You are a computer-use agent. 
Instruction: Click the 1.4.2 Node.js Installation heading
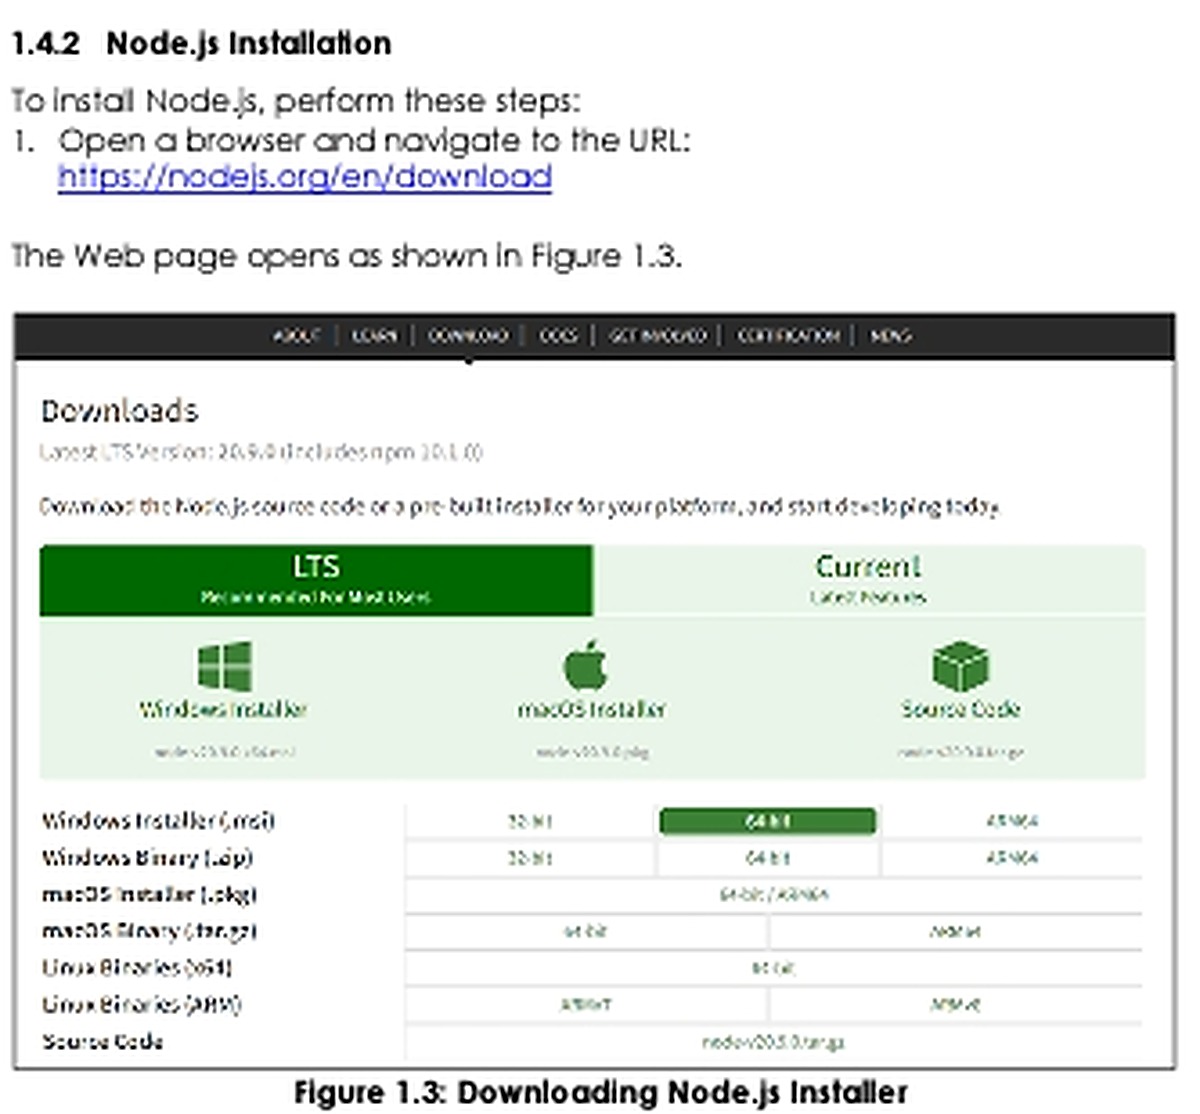pyautogui.click(x=201, y=44)
